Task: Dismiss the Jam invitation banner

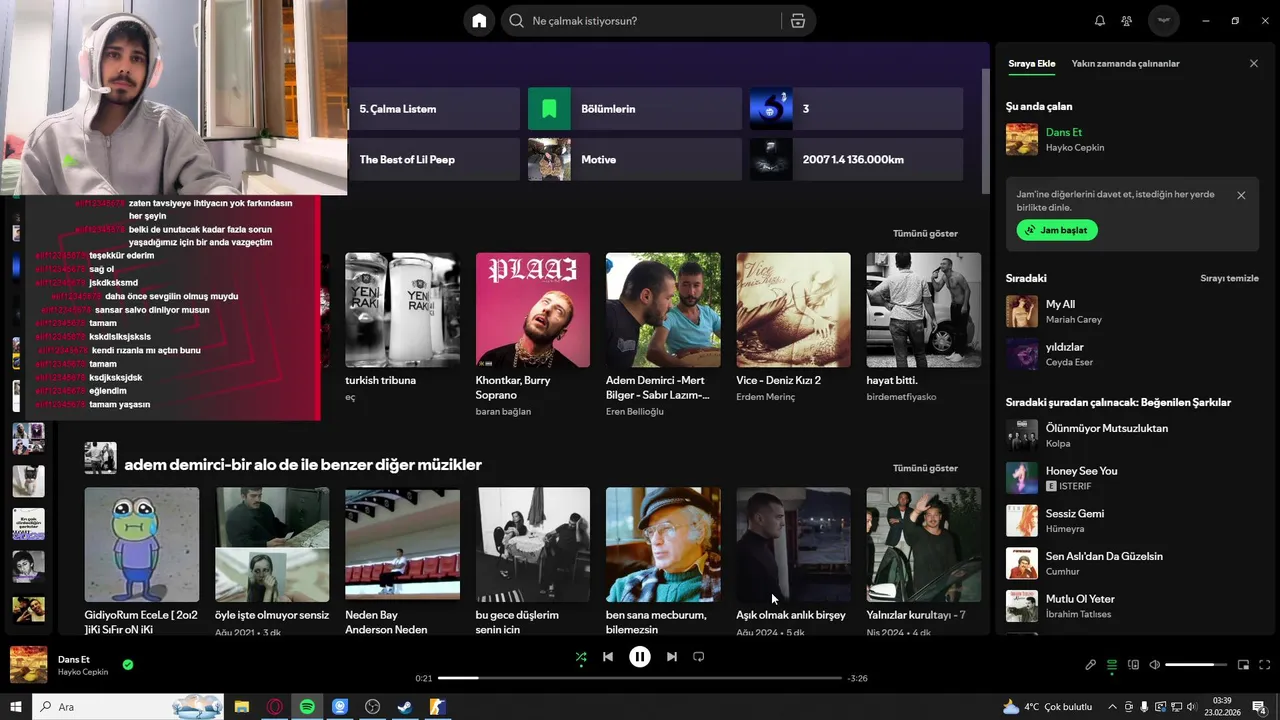Action: (x=1241, y=195)
